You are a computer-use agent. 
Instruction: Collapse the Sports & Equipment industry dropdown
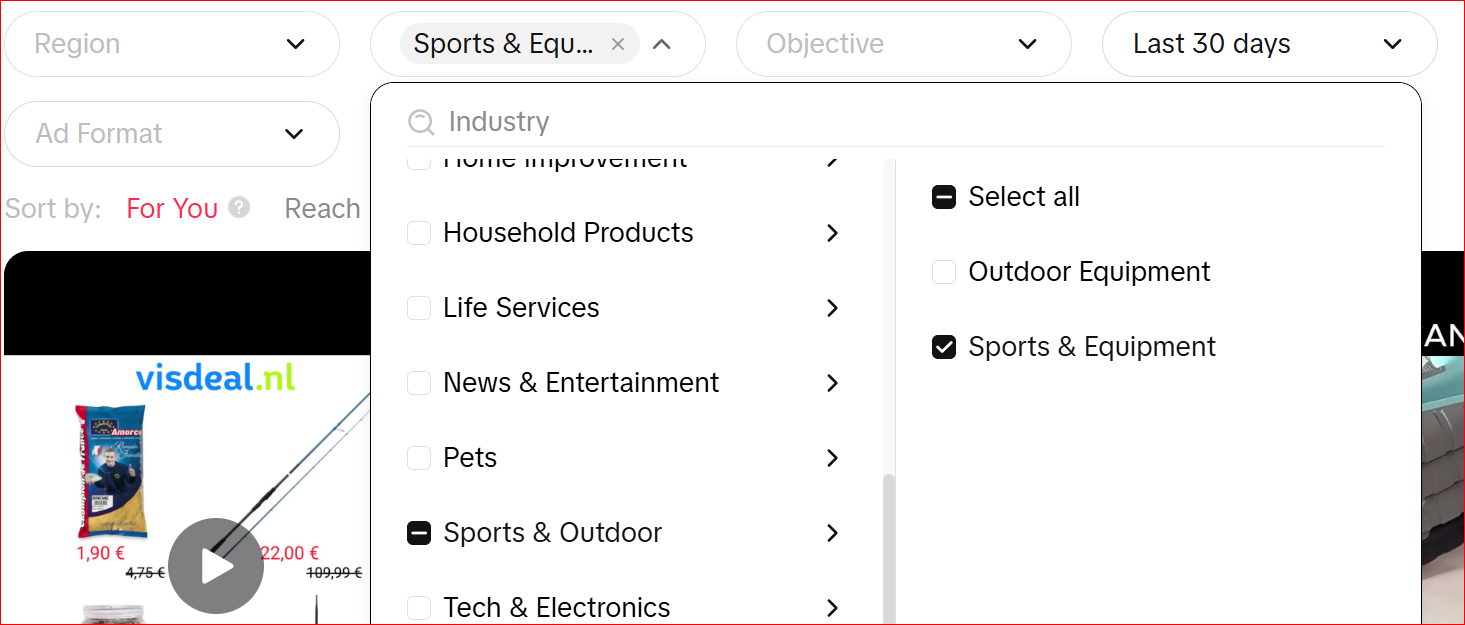pos(661,44)
